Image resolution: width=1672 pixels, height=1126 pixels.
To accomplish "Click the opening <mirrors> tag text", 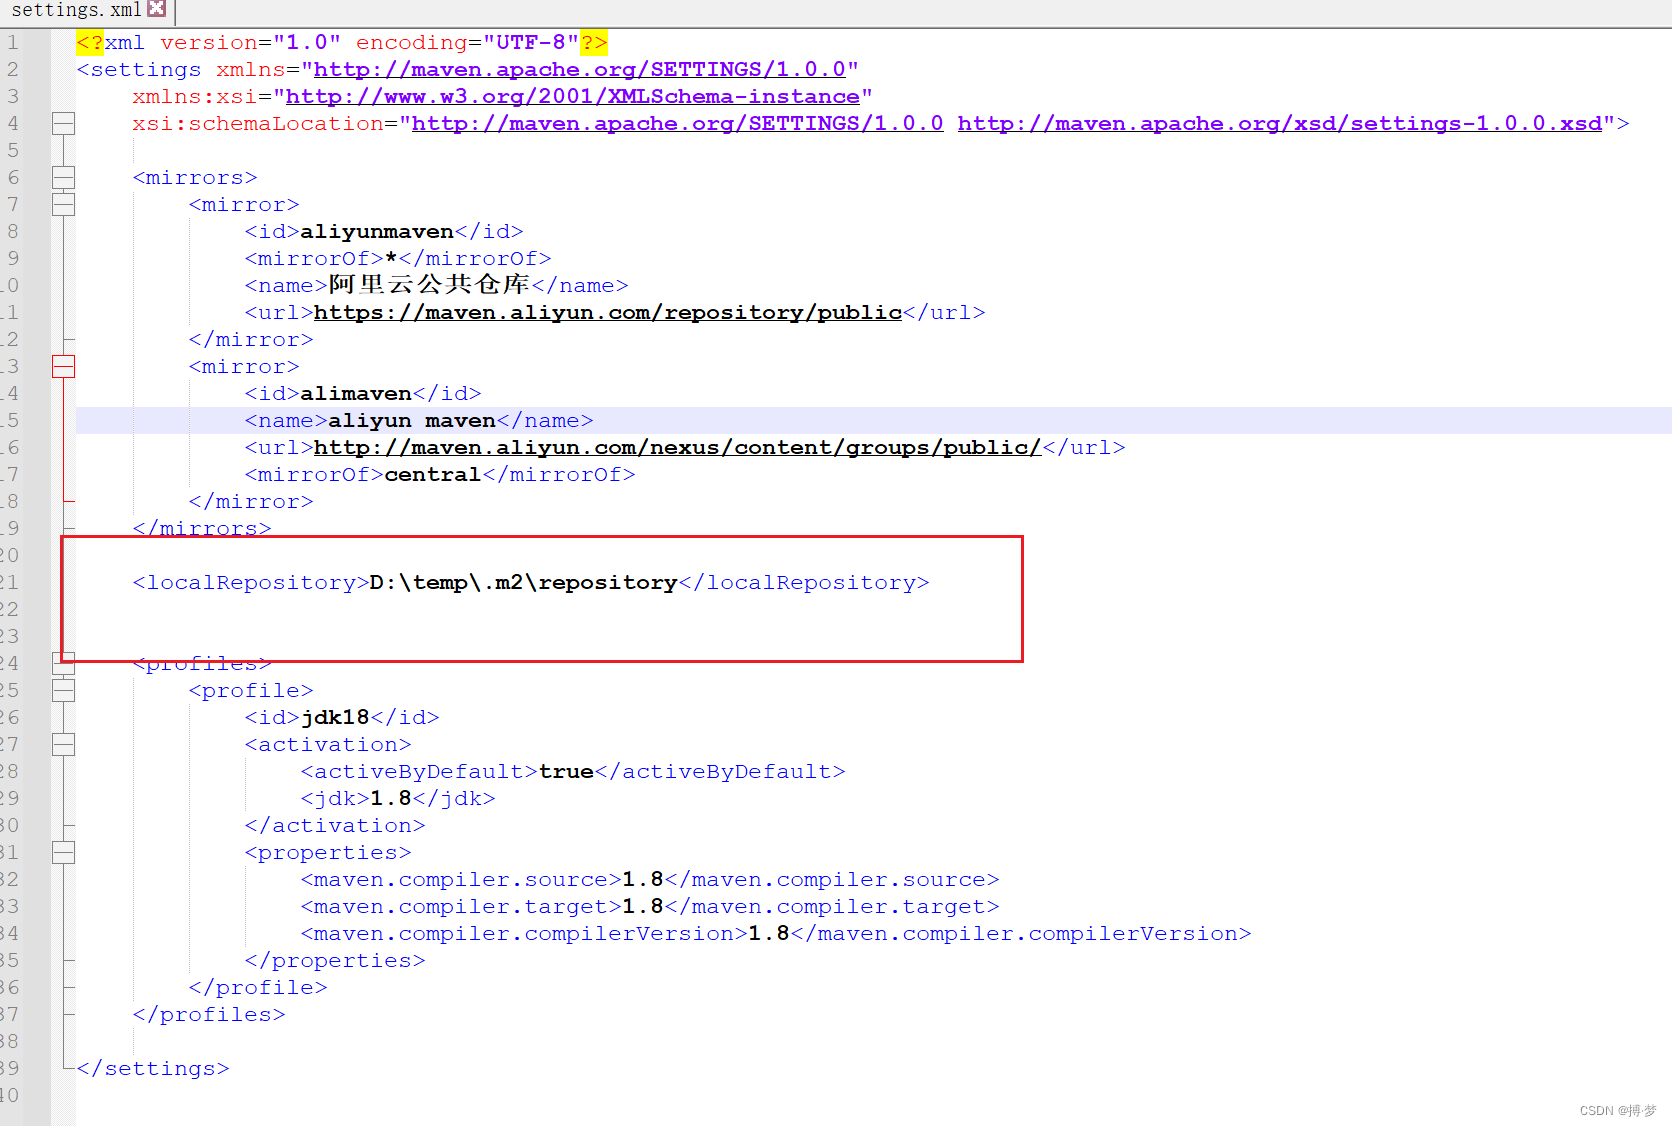I will point(195,178).
